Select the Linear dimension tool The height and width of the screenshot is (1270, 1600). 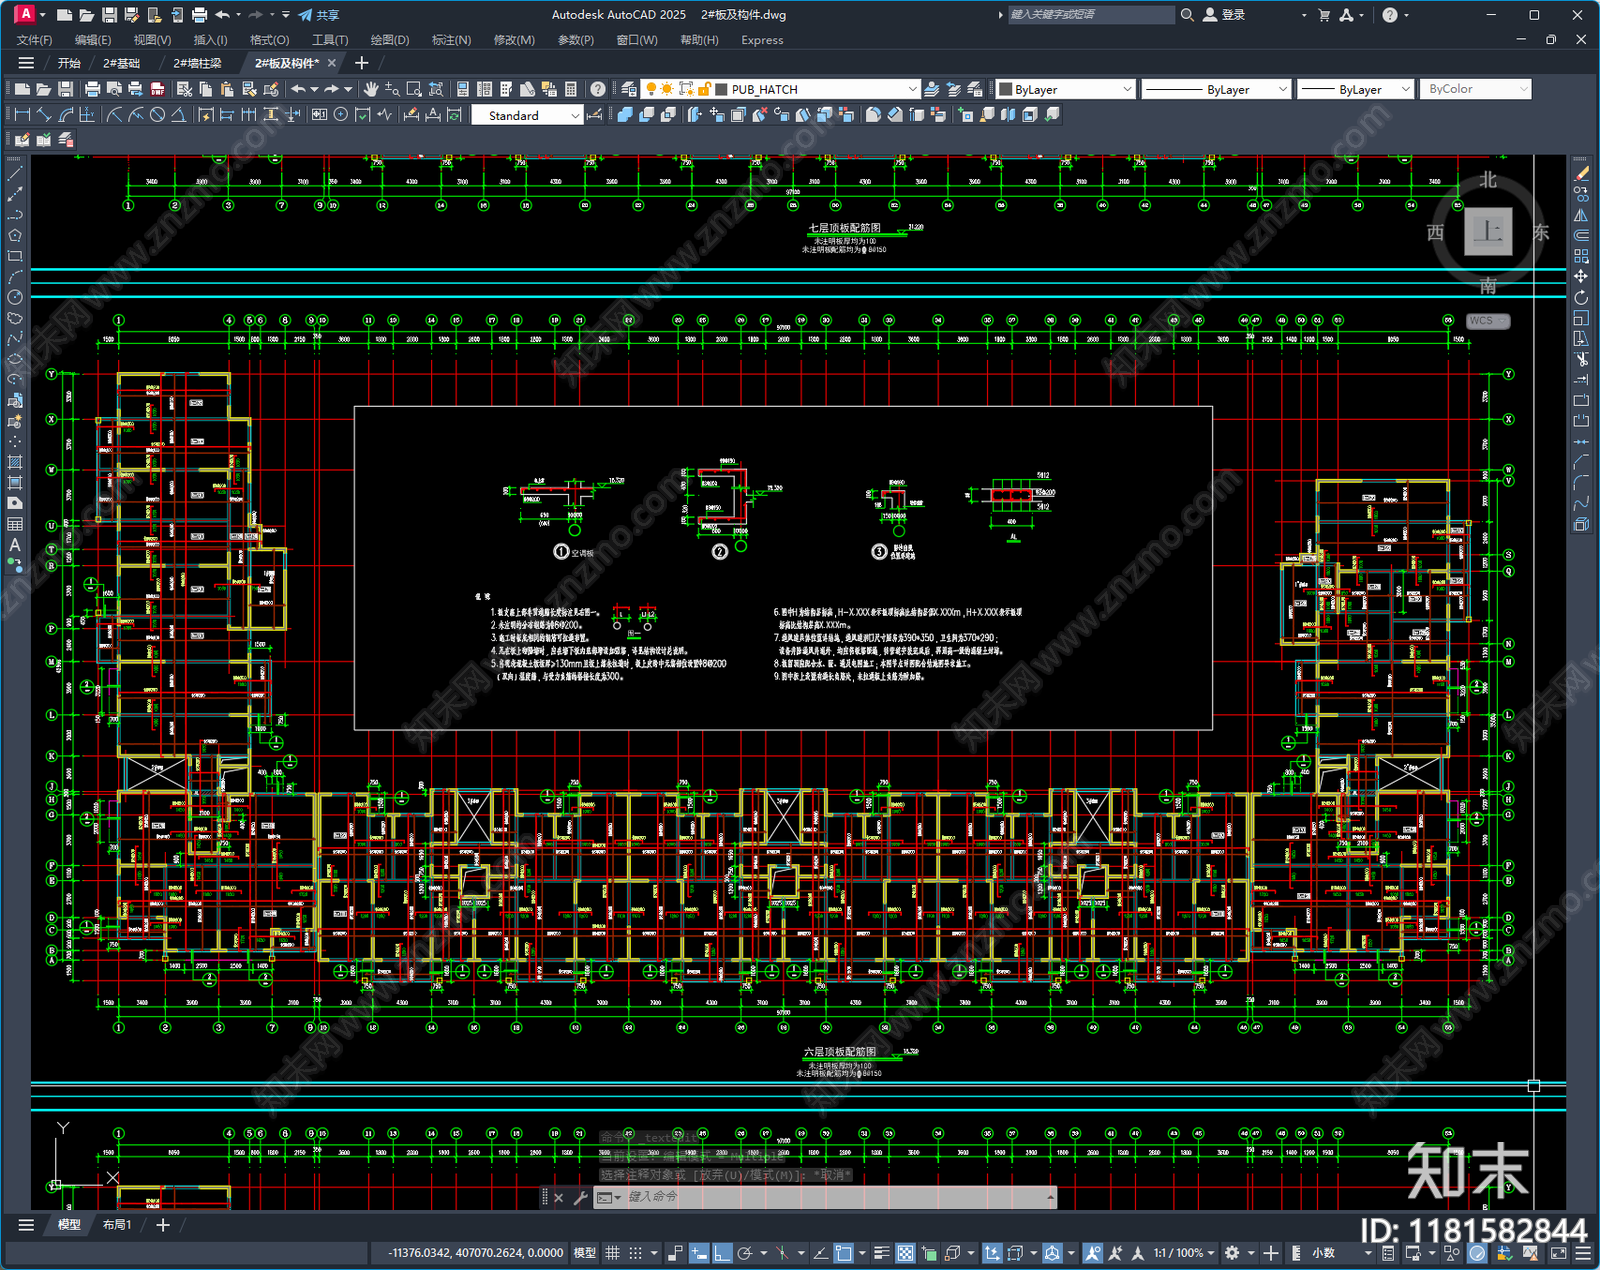(22, 115)
